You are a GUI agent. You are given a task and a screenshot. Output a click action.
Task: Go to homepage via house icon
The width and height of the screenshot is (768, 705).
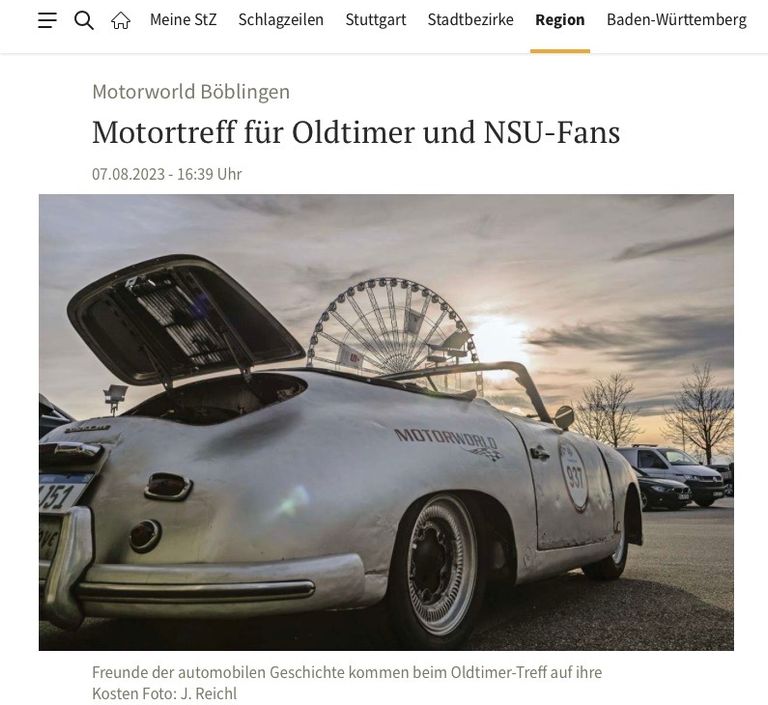click(120, 21)
